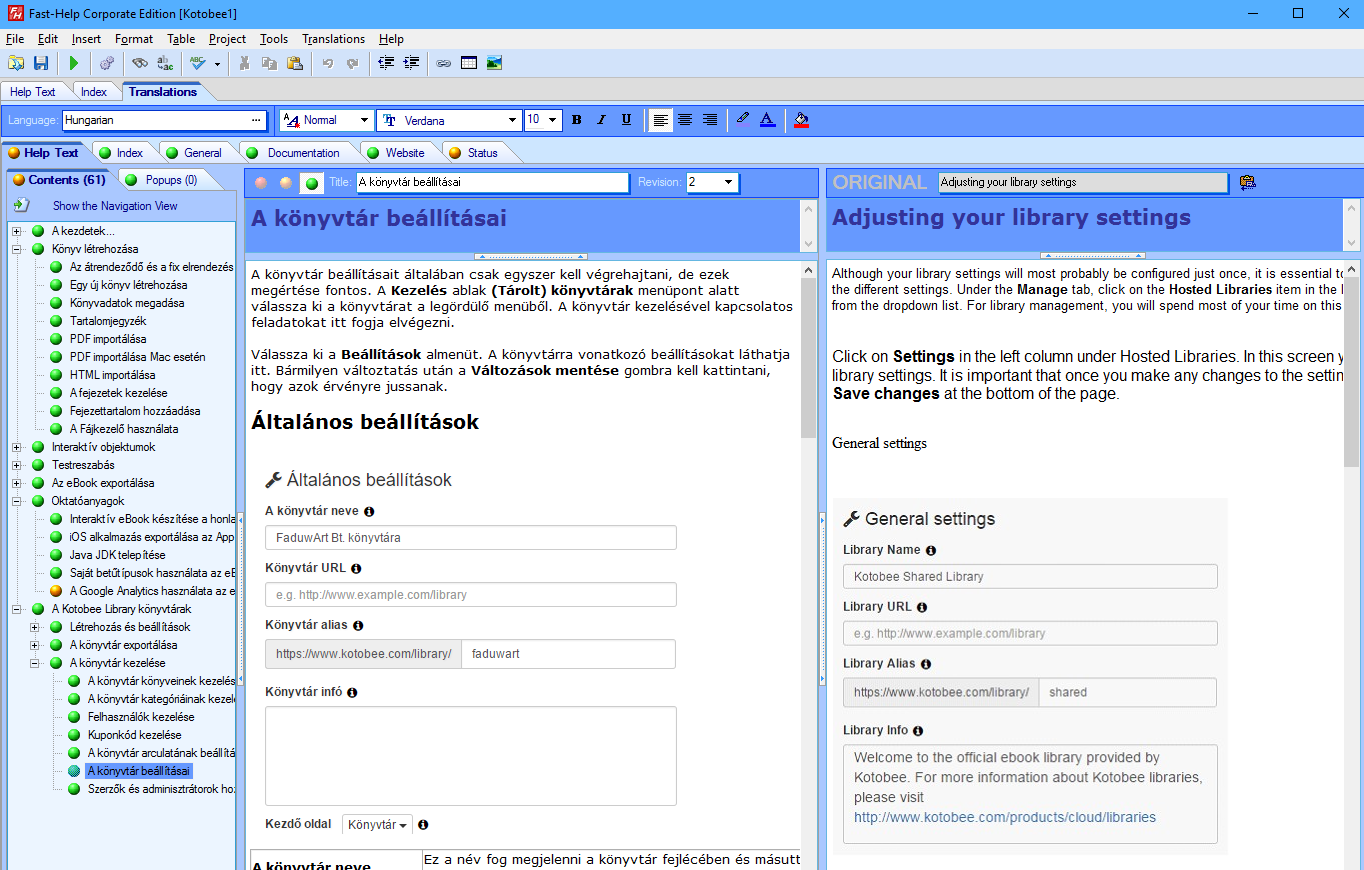This screenshot has height=870, width=1364.
Task: Open the Verdana font dropdown
Action: [x=512, y=120]
